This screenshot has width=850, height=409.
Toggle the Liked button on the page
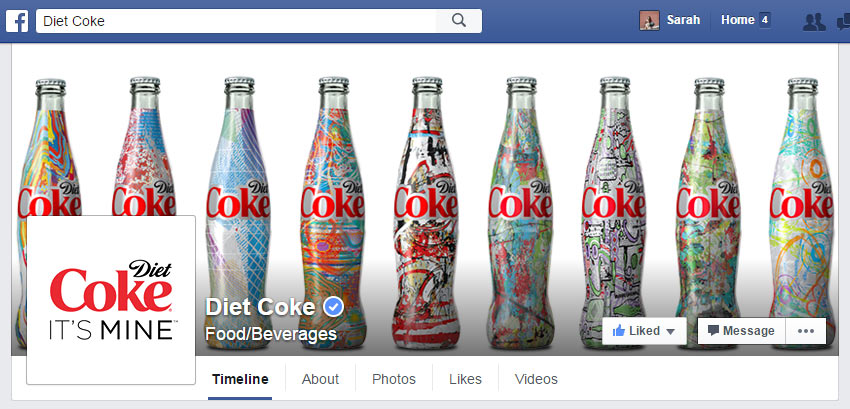pos(636,331)
